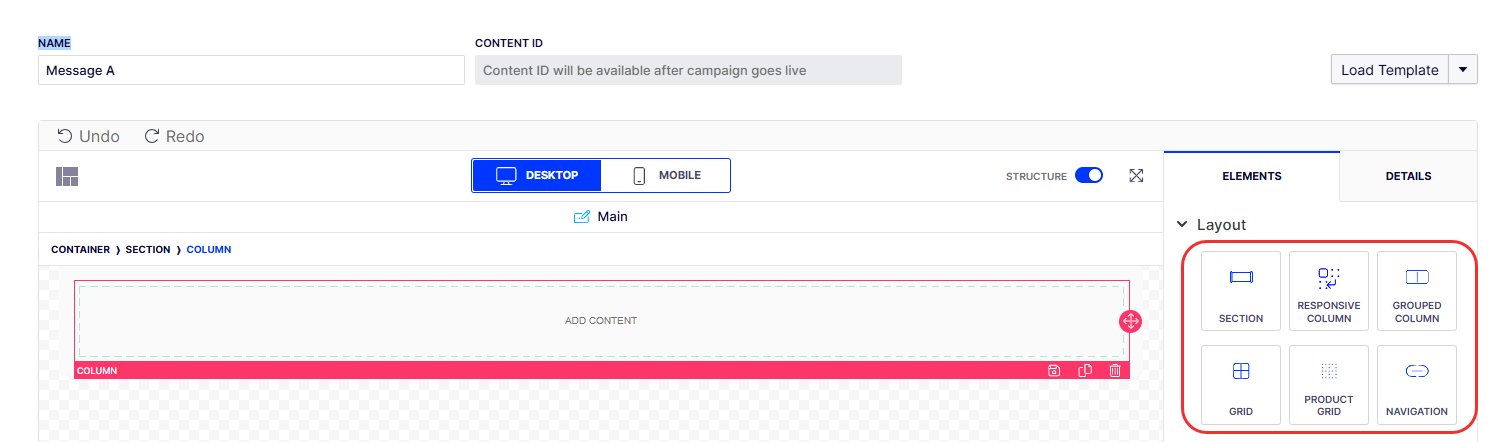
Task: Select the Desktop preview mode
Action: click(x=538, y=175)
